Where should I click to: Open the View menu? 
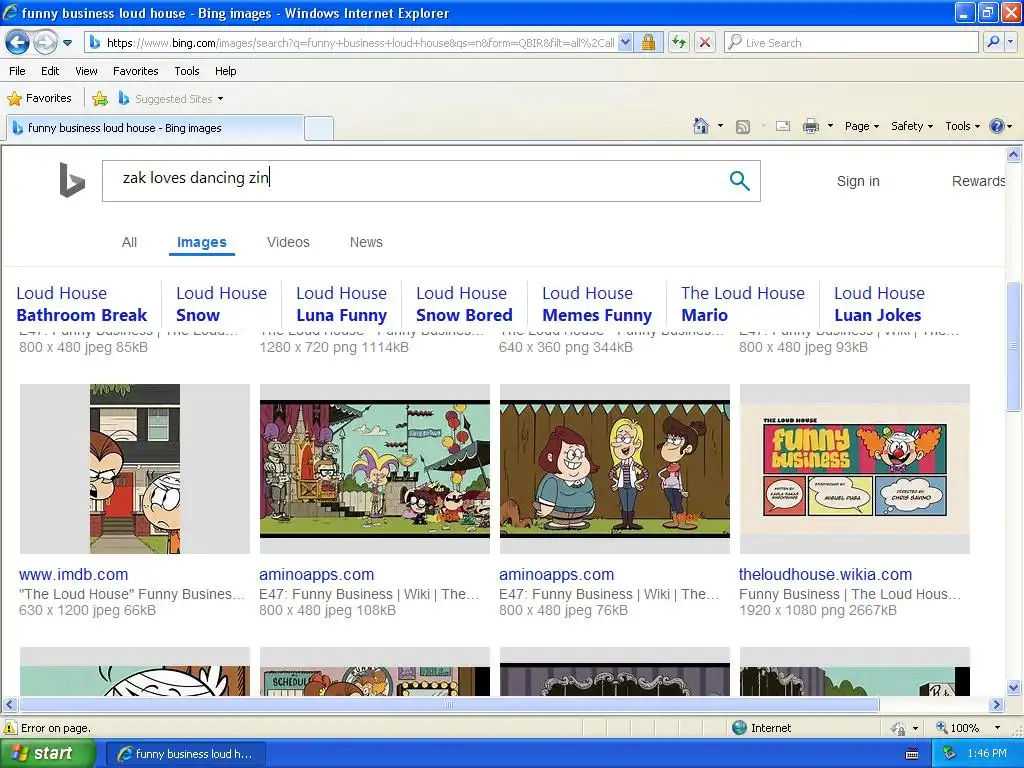pos(86,71)
